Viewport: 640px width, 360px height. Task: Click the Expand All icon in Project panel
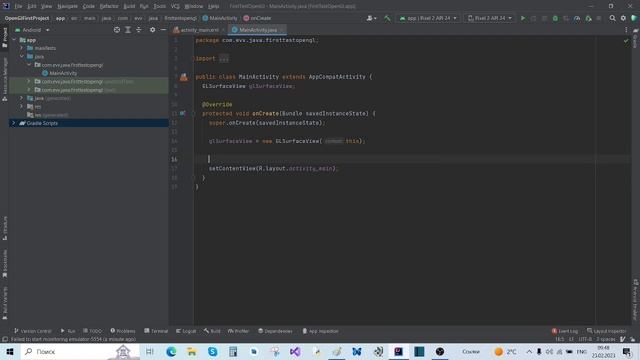pyautogui.click(x=128, y=30)
